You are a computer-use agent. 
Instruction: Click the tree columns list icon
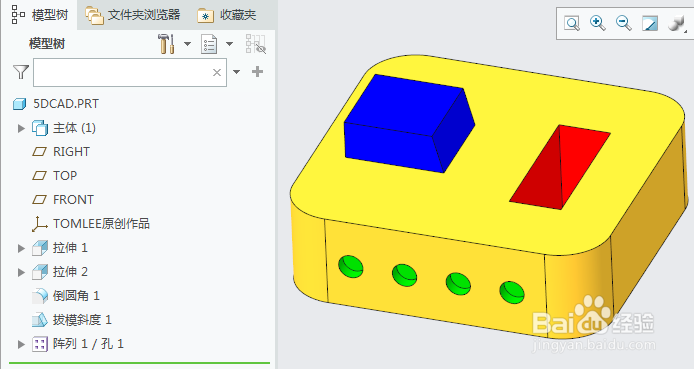tap(209, 44)
